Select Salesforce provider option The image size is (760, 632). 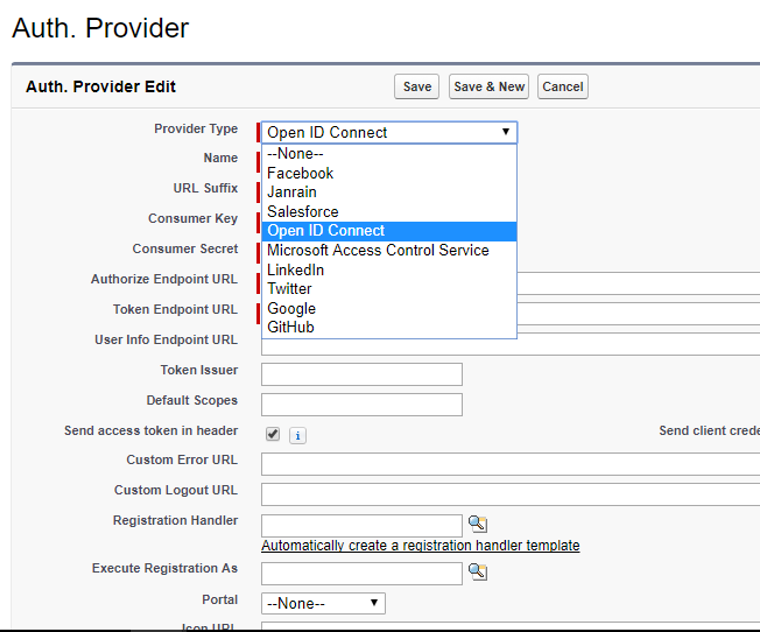pos(303,212)
